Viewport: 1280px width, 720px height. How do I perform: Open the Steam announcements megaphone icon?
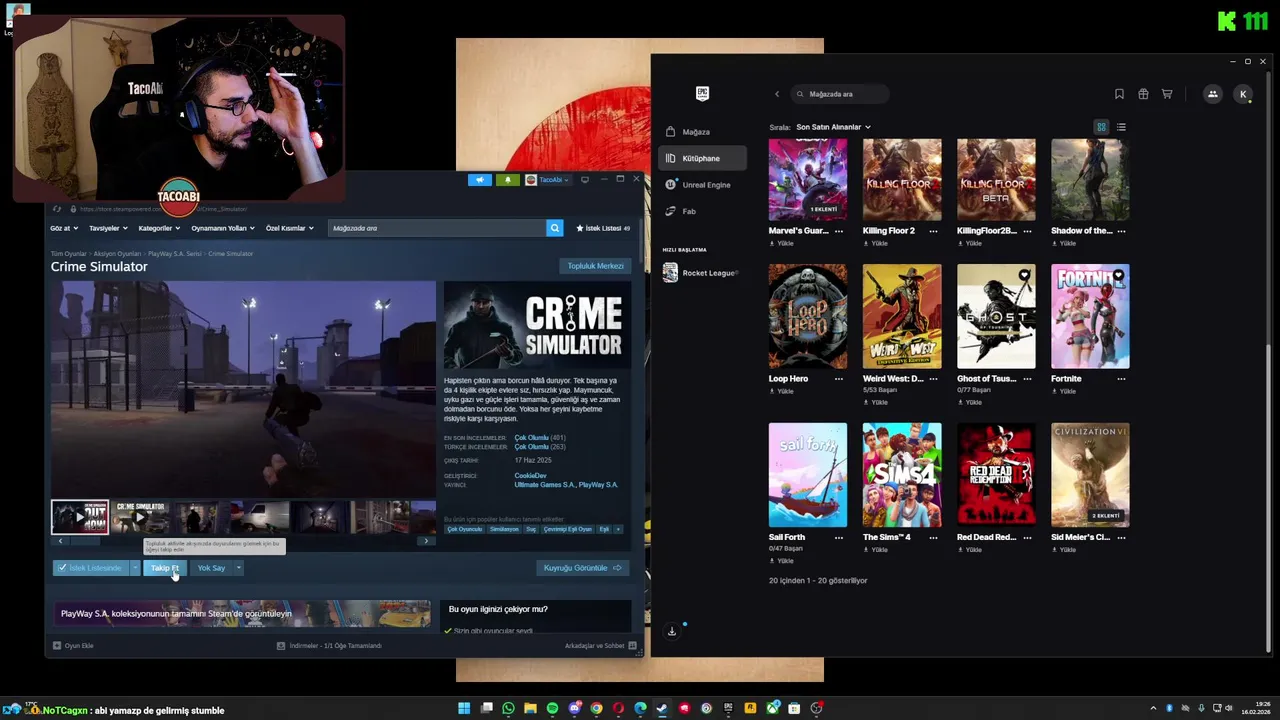pyautogui.click(x=480, y=180)
